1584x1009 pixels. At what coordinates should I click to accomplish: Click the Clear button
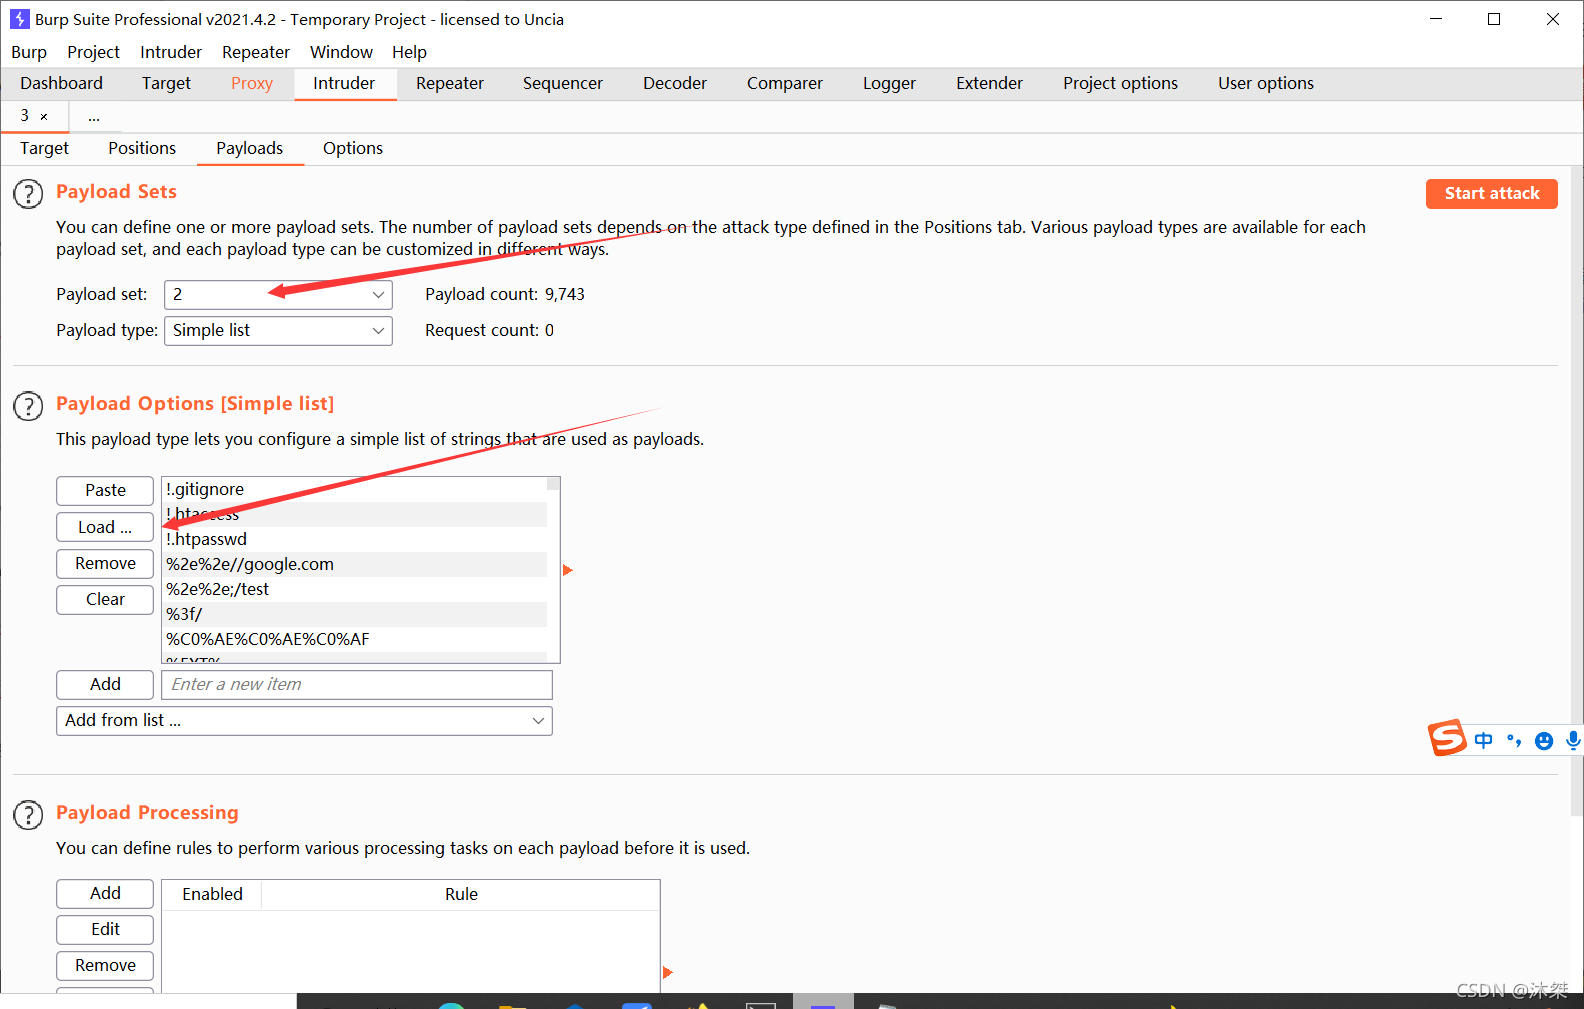105,600
